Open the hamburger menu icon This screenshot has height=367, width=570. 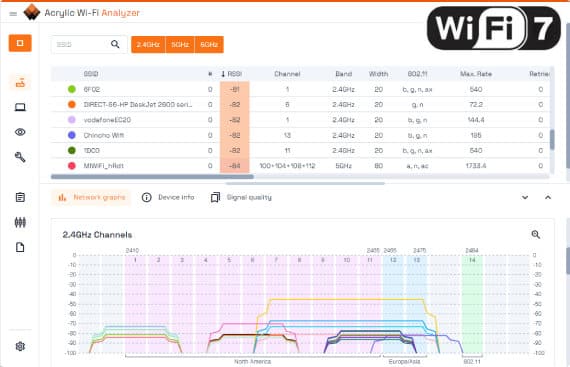click(x=13, y=14)
